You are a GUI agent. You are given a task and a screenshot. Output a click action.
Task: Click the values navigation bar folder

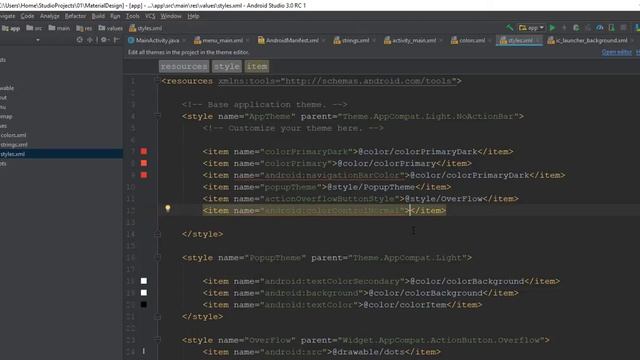(111, 28)
